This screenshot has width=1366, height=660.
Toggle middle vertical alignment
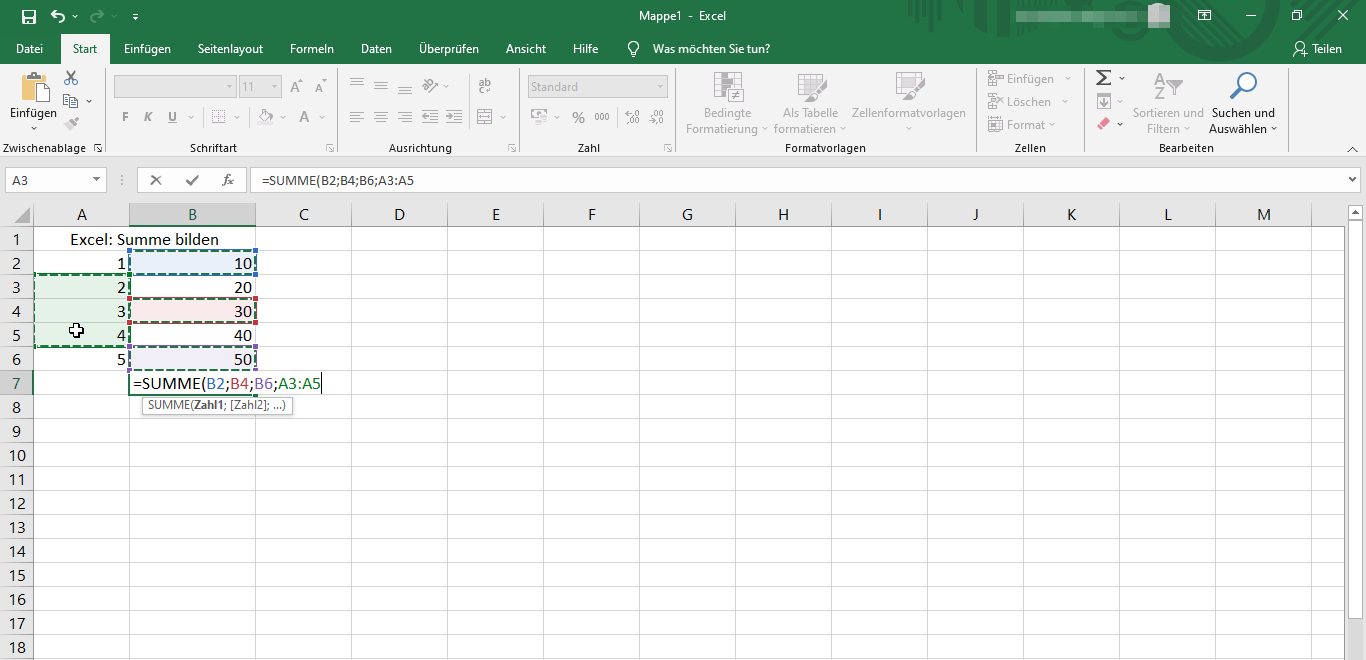[x=381, y=87]
